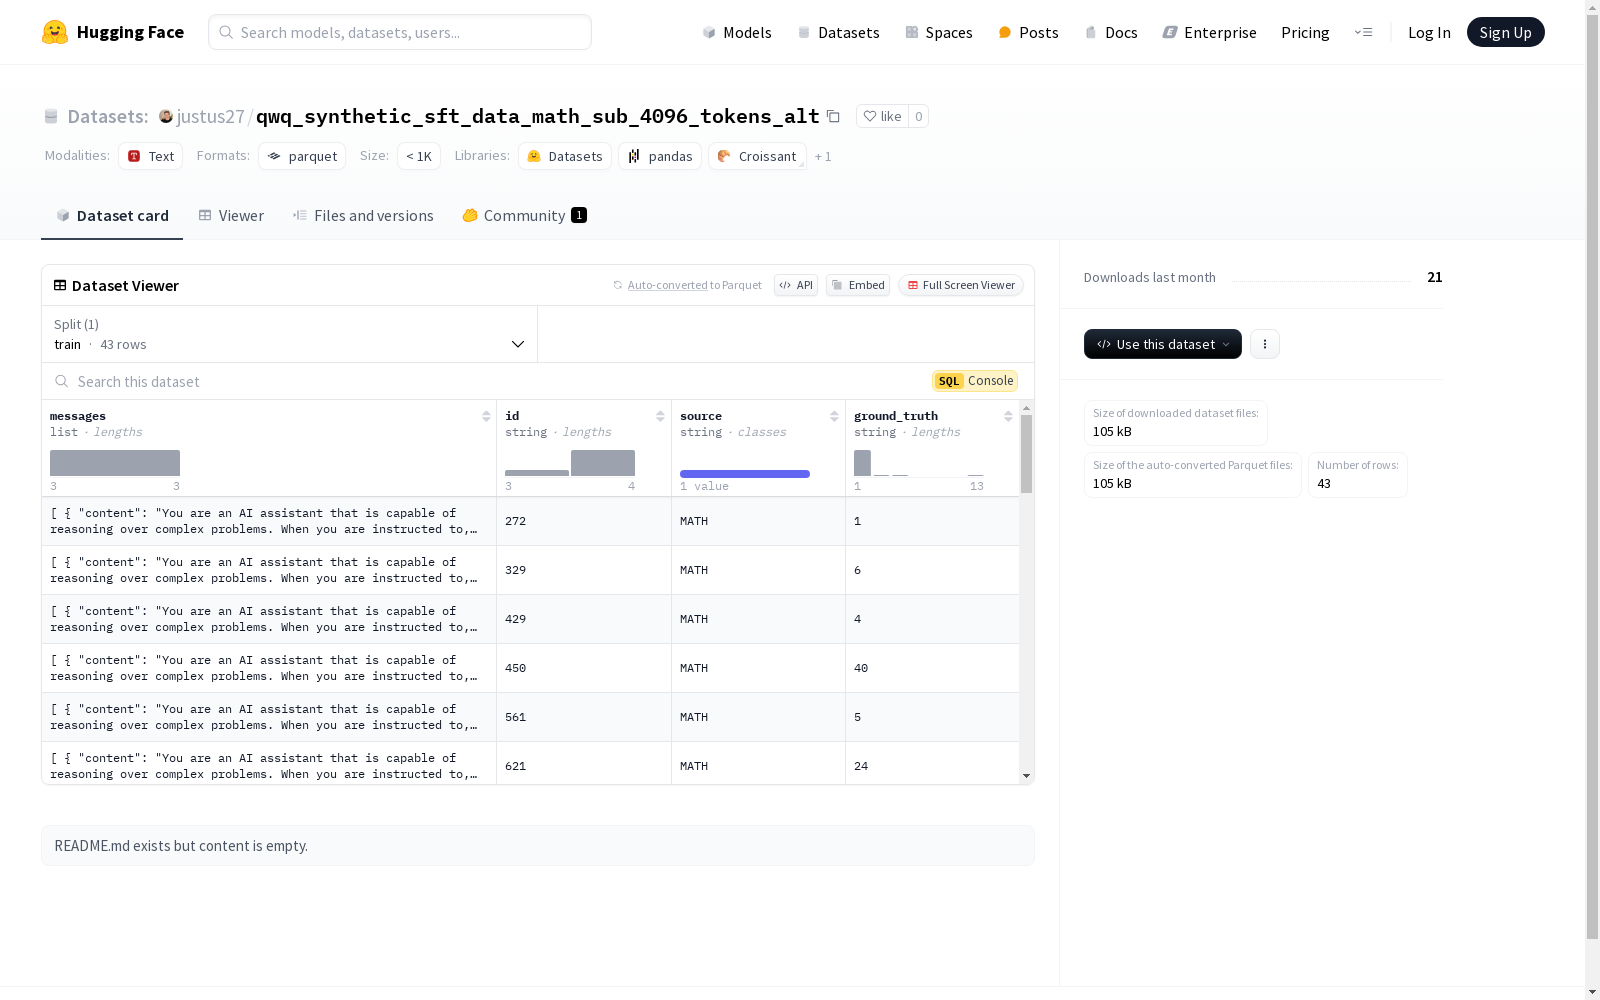Click the messages lengths histogram bar

click(115, 463)
